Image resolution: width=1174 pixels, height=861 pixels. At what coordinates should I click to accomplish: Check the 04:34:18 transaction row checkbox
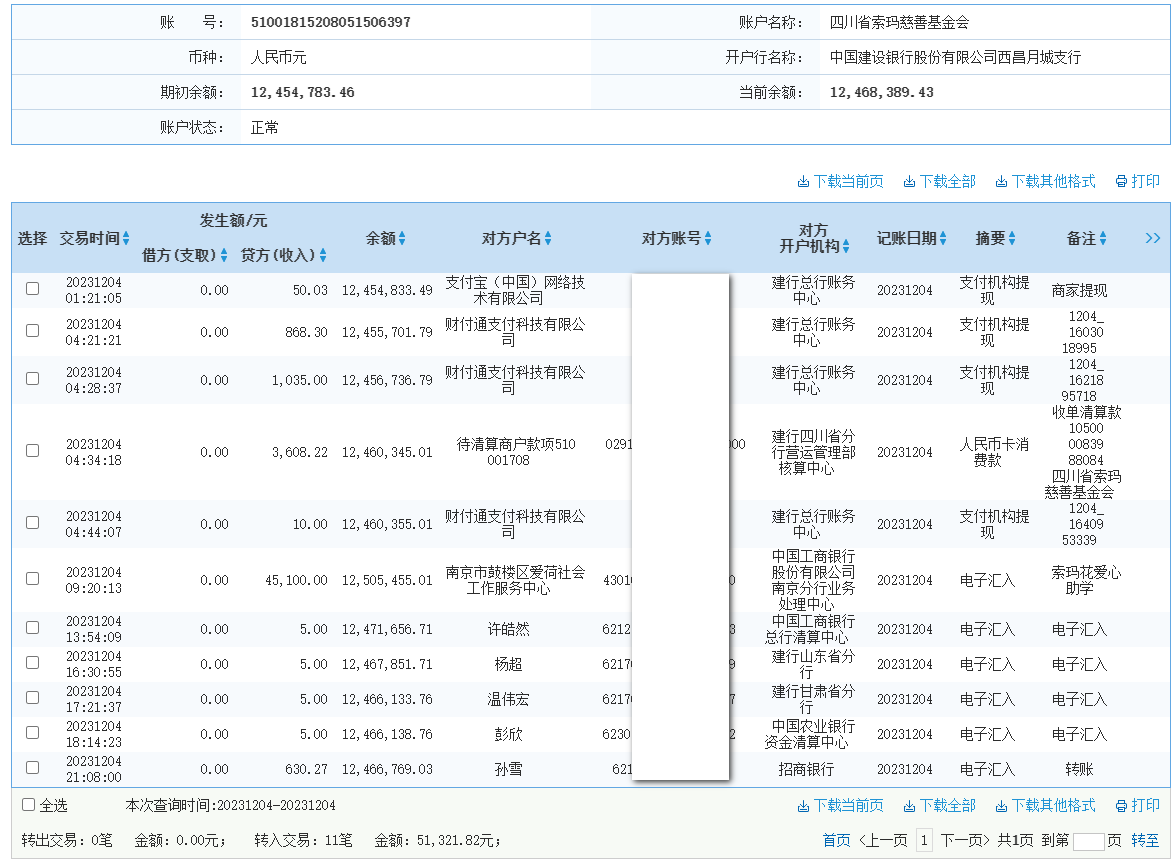[32, 450]
